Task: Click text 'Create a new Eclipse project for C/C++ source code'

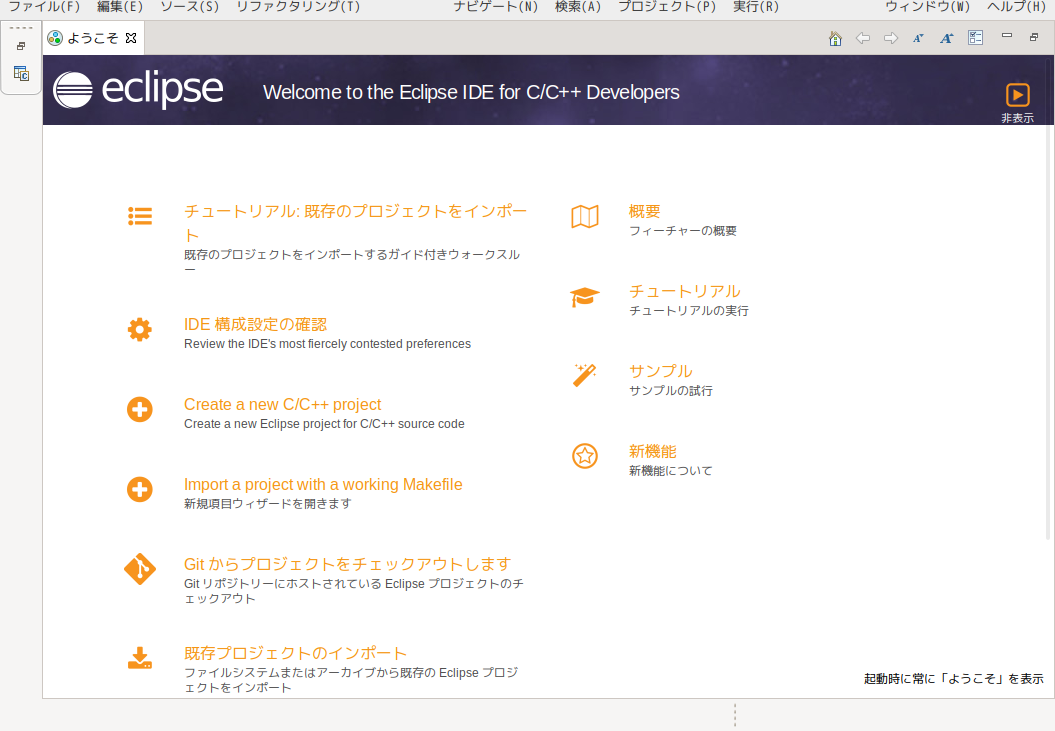Action: pos(324,424)
